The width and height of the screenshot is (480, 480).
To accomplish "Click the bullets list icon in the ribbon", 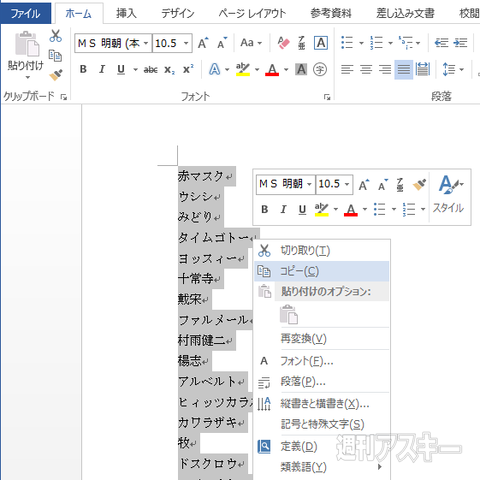I will (347, 43).
